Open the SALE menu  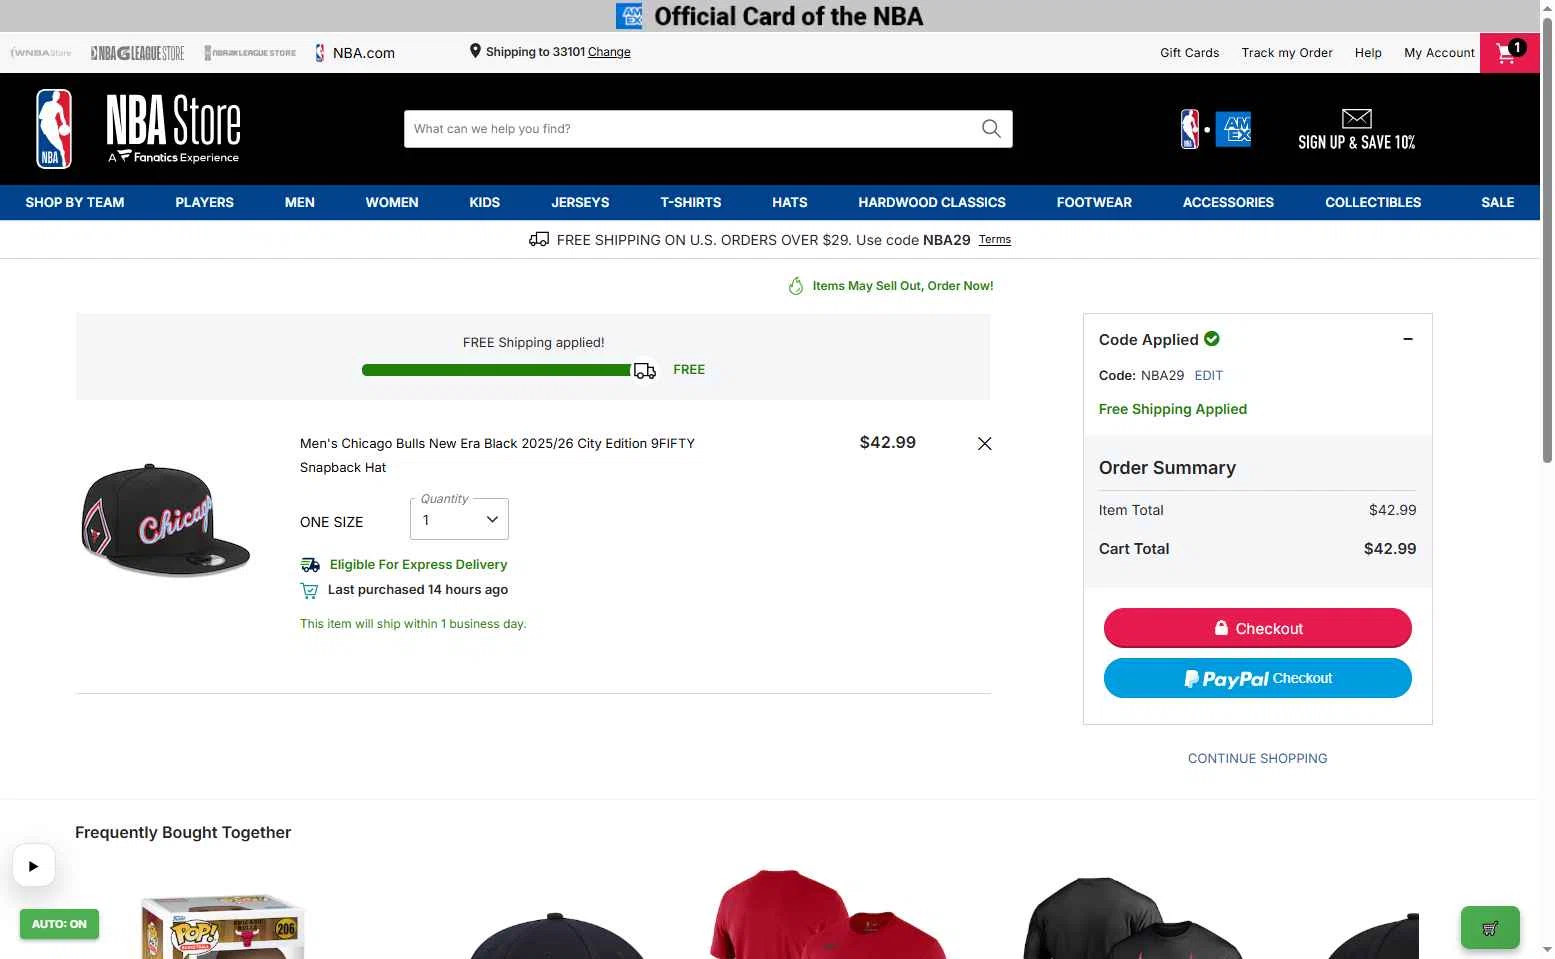click(x=1497, y=202)
